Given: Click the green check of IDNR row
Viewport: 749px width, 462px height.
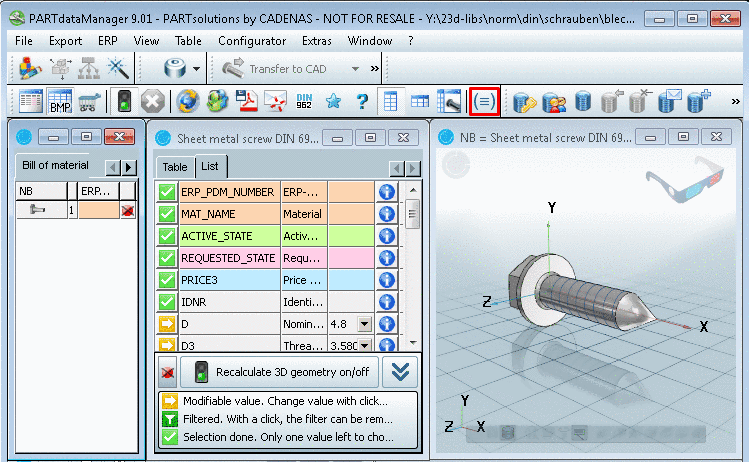Looking at the screenshot, I should tap(167, 301).
